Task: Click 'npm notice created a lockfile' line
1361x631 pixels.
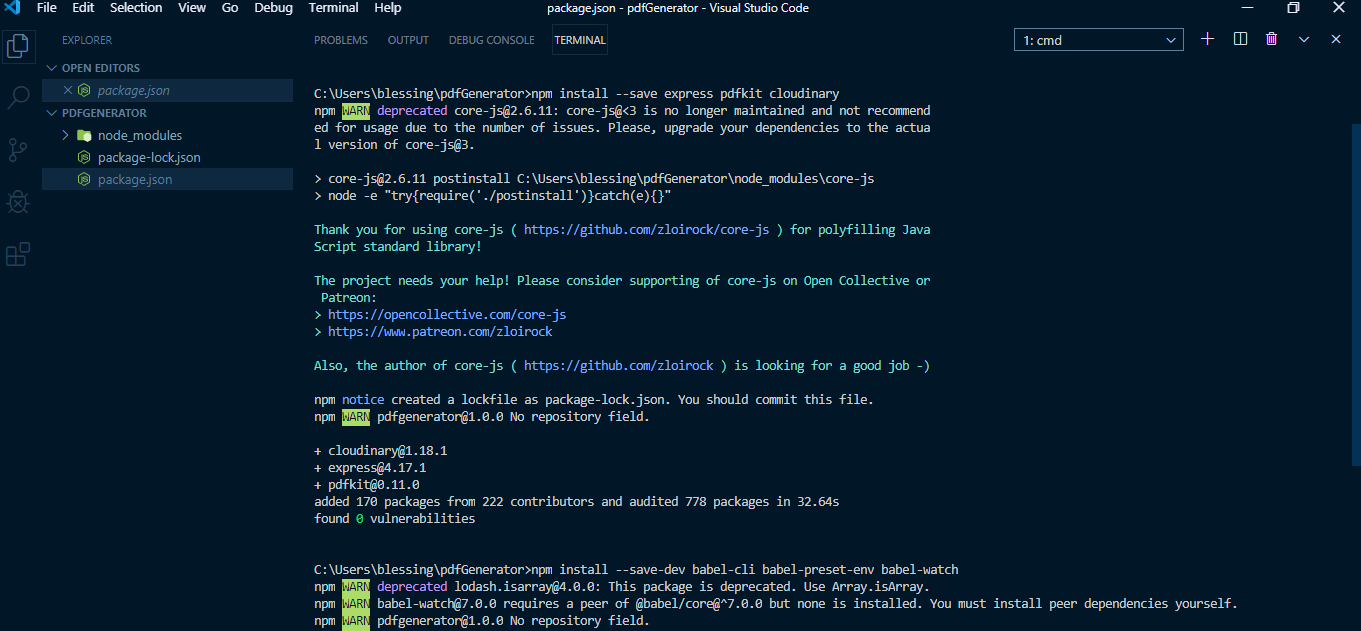Action: click(x=594, y=399)
